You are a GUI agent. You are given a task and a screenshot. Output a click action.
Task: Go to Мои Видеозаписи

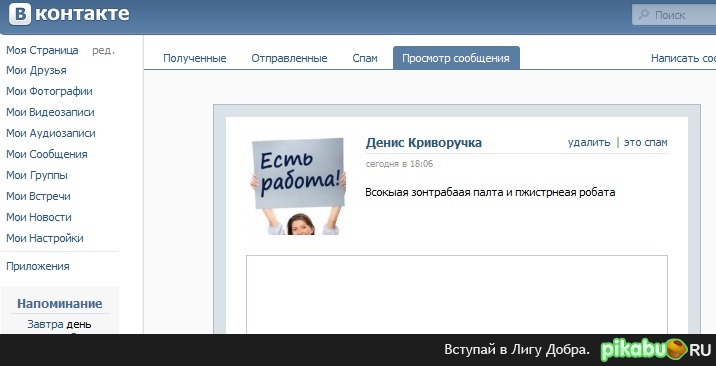point(50,113)
